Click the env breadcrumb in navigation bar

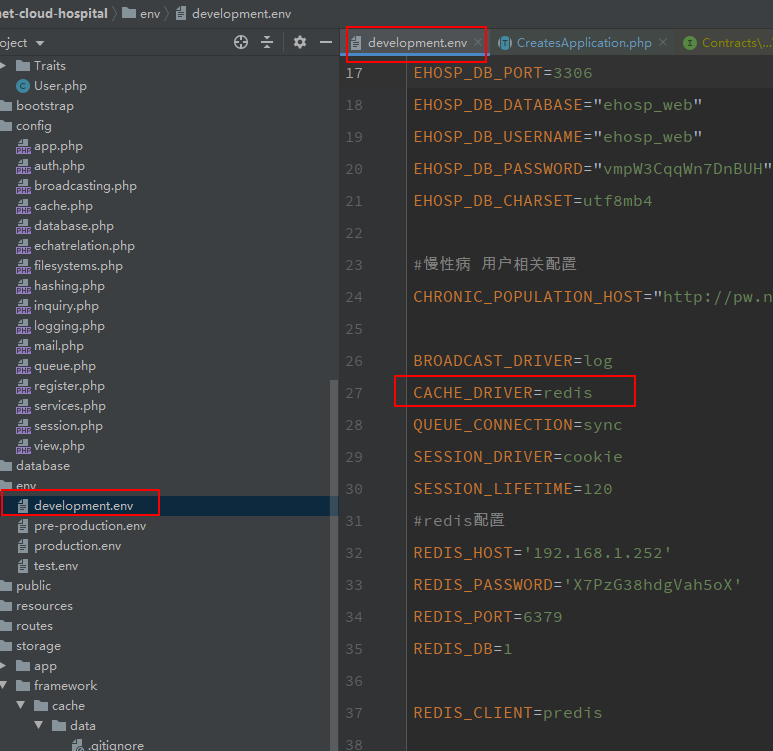click(x=149, y=13)
